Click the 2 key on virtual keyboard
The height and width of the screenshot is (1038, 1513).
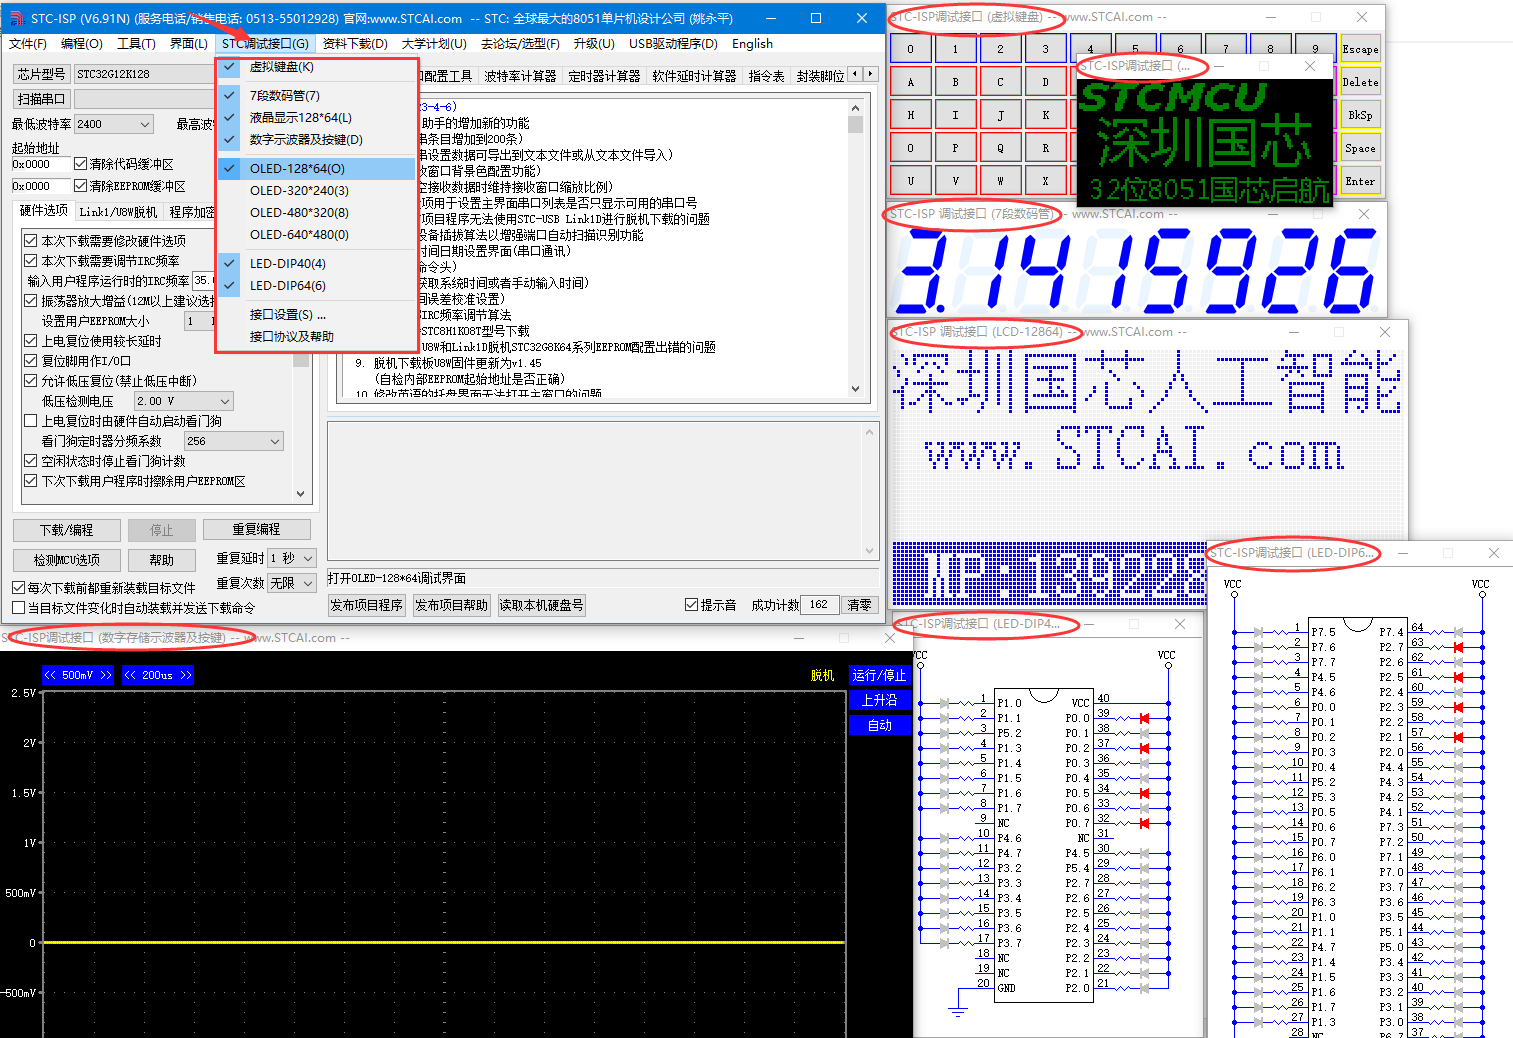(1000, 49)
